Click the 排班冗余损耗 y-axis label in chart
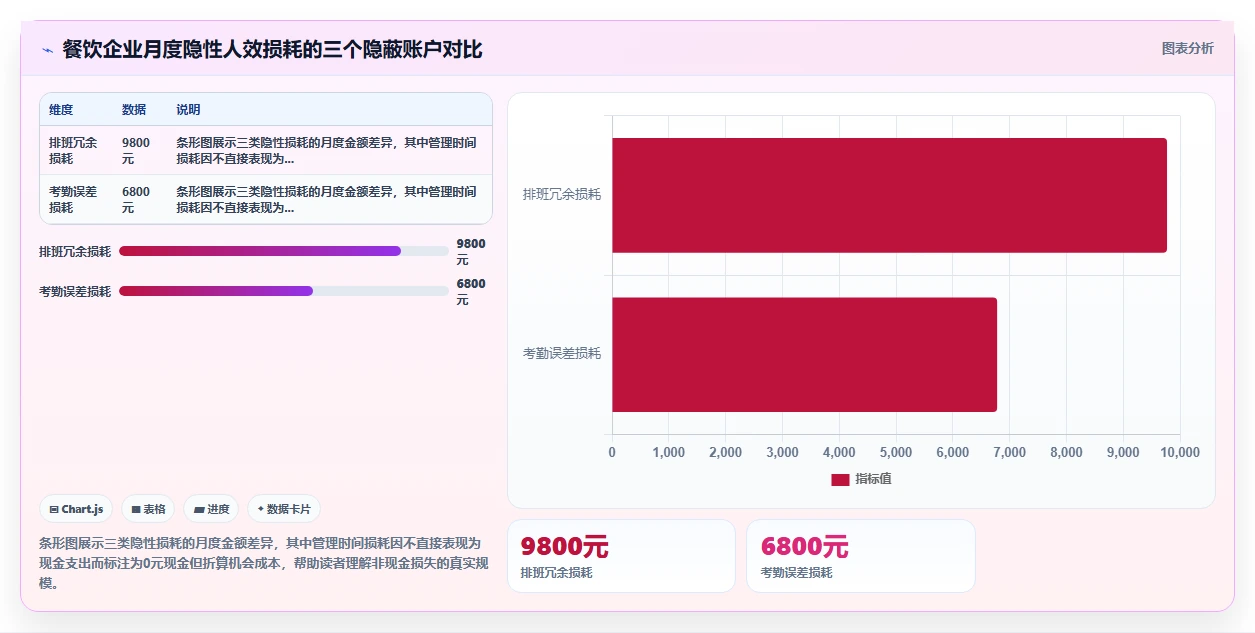The width and height of the screenshot is (1255, 633). point(562,194)
